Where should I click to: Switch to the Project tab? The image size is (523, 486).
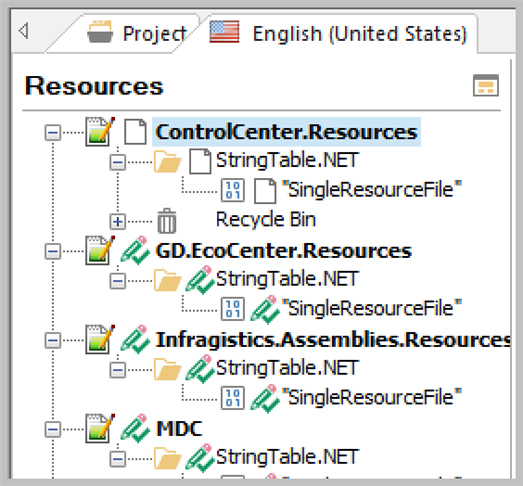click(x=137, y=34)
